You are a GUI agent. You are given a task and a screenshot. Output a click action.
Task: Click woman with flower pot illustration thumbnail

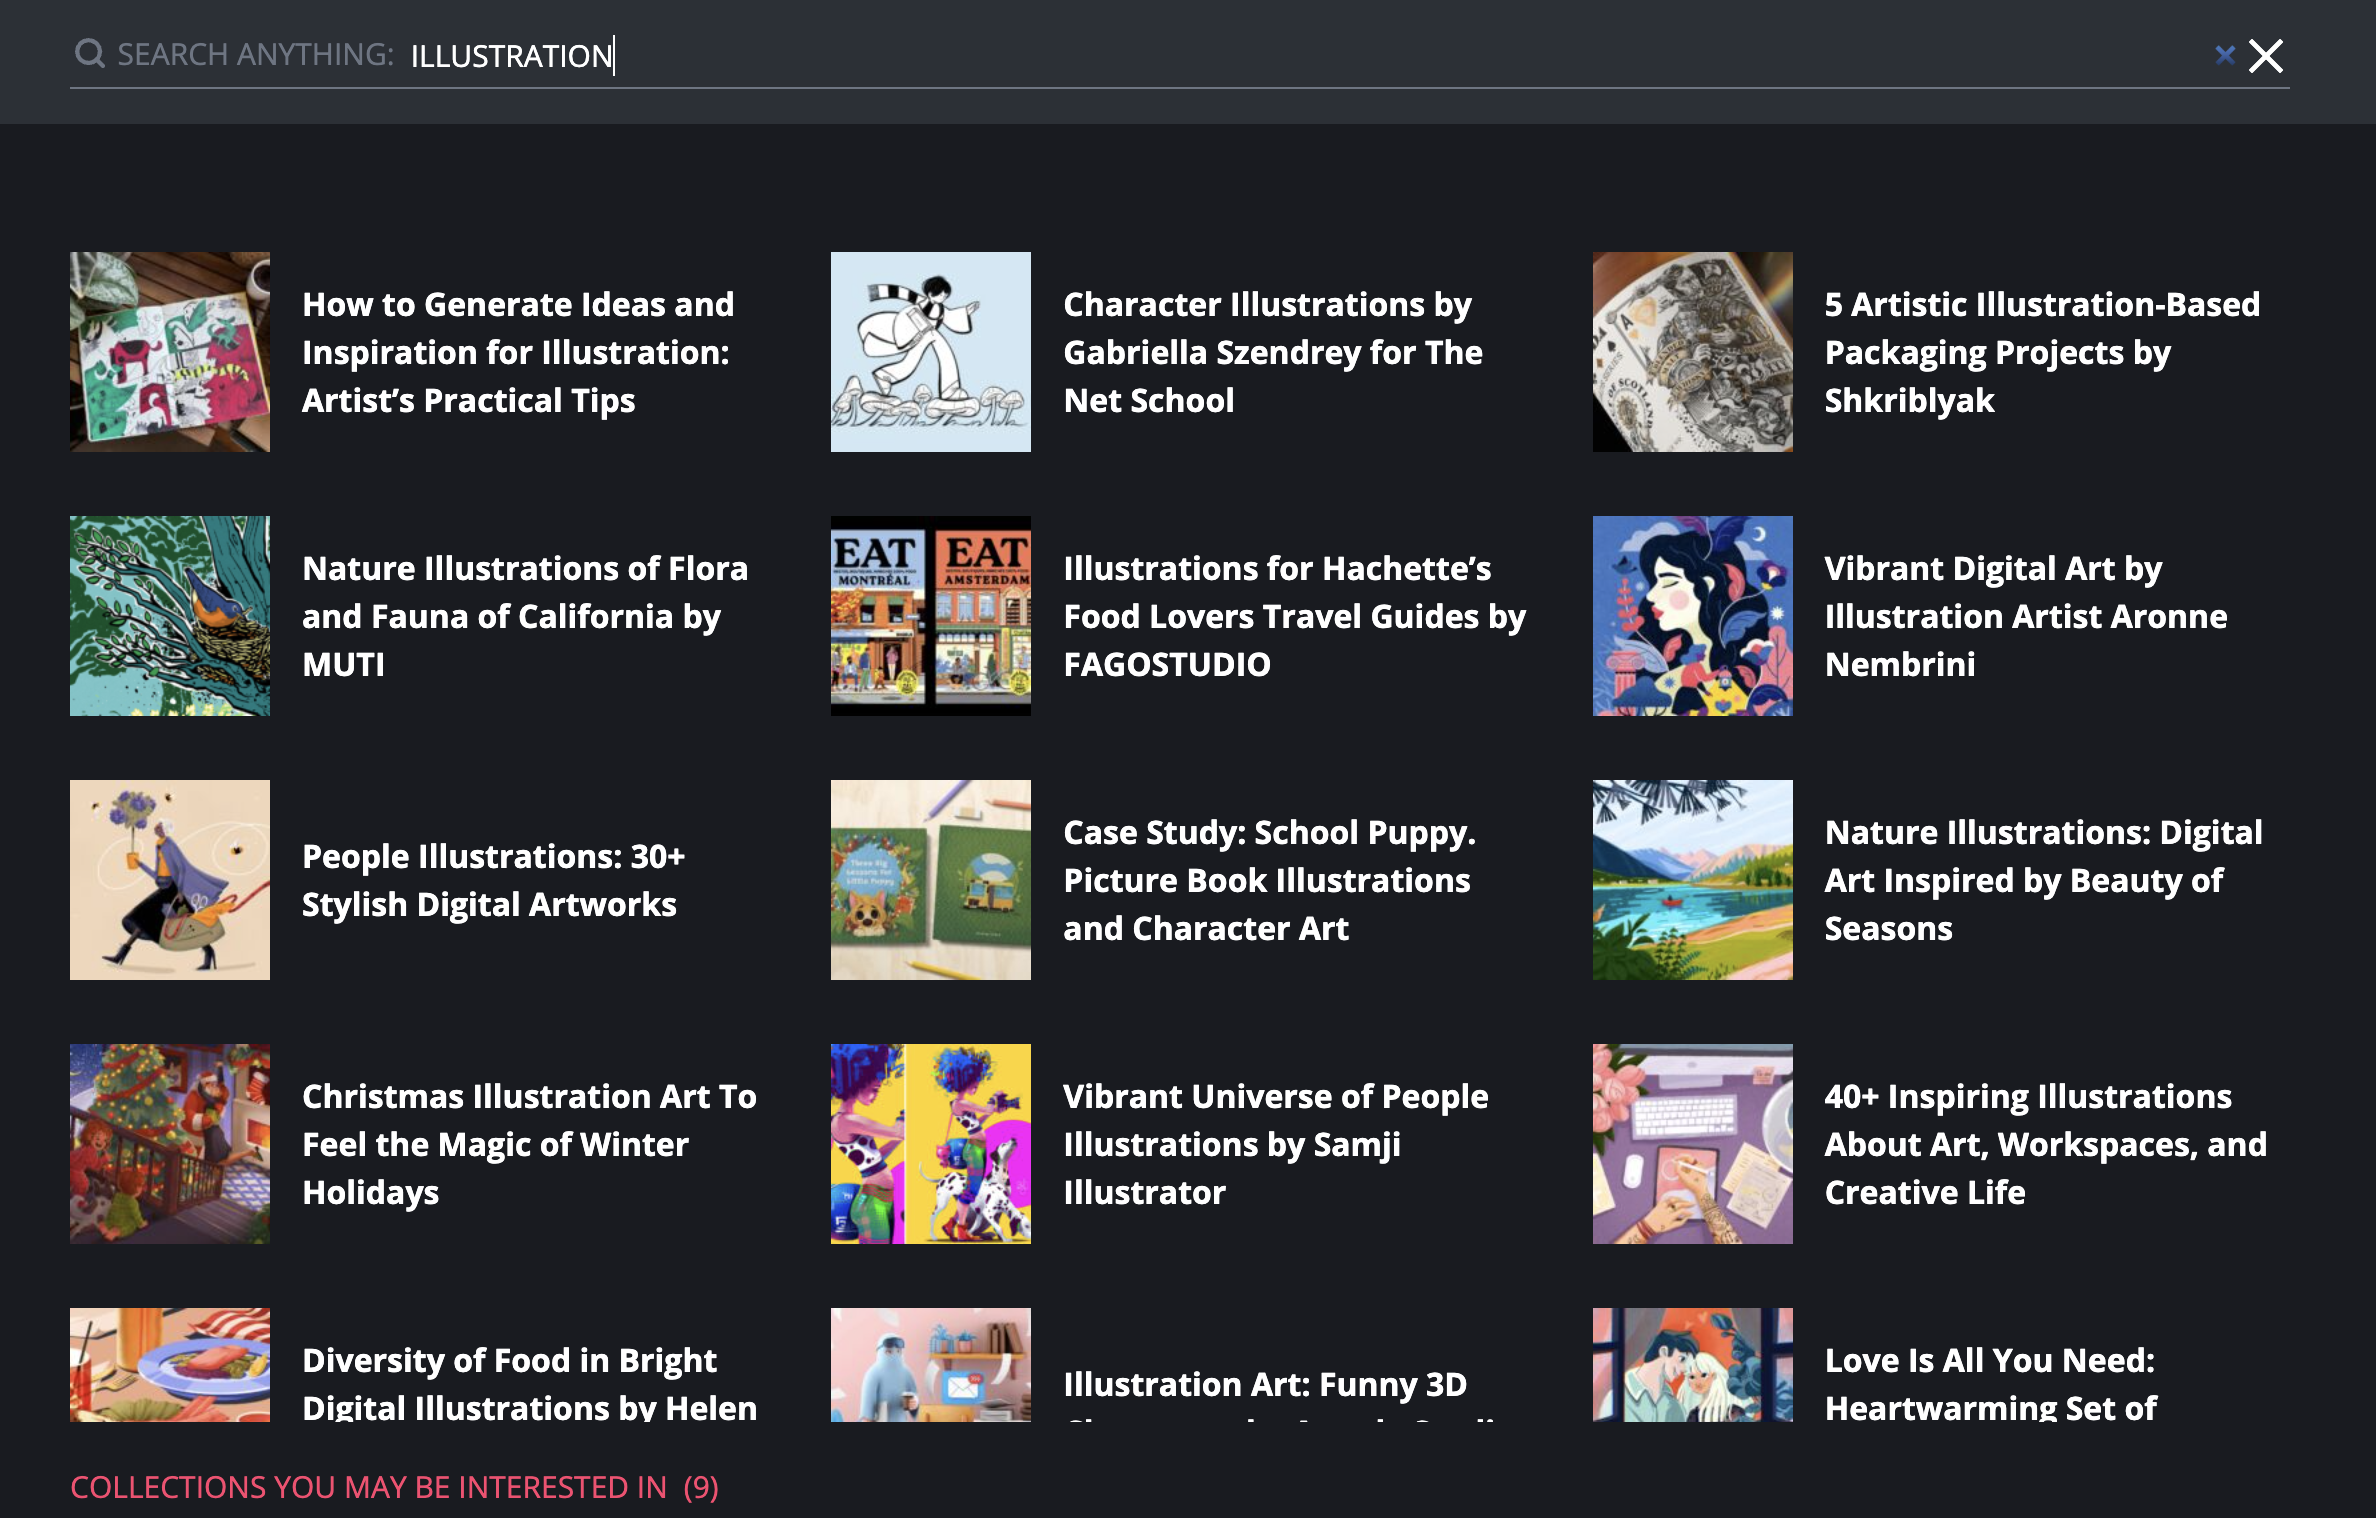click(170, 880)
